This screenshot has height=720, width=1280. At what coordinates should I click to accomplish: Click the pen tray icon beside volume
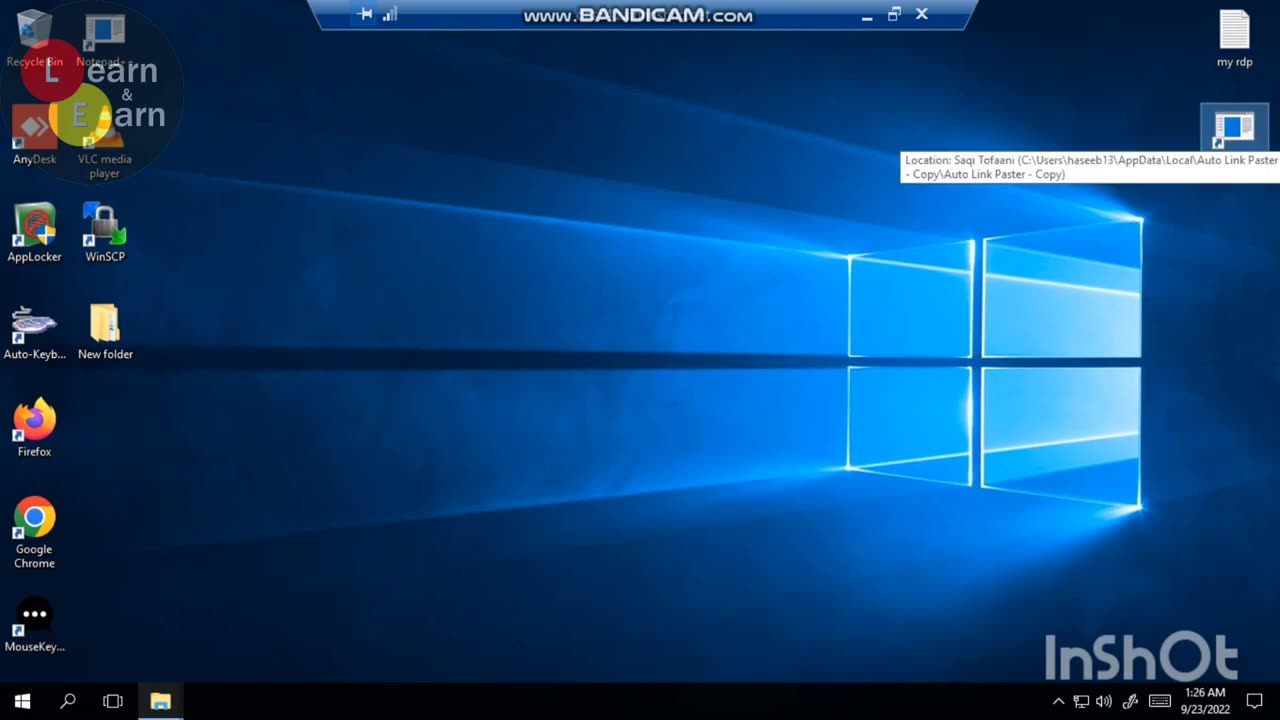[1131, 701]
